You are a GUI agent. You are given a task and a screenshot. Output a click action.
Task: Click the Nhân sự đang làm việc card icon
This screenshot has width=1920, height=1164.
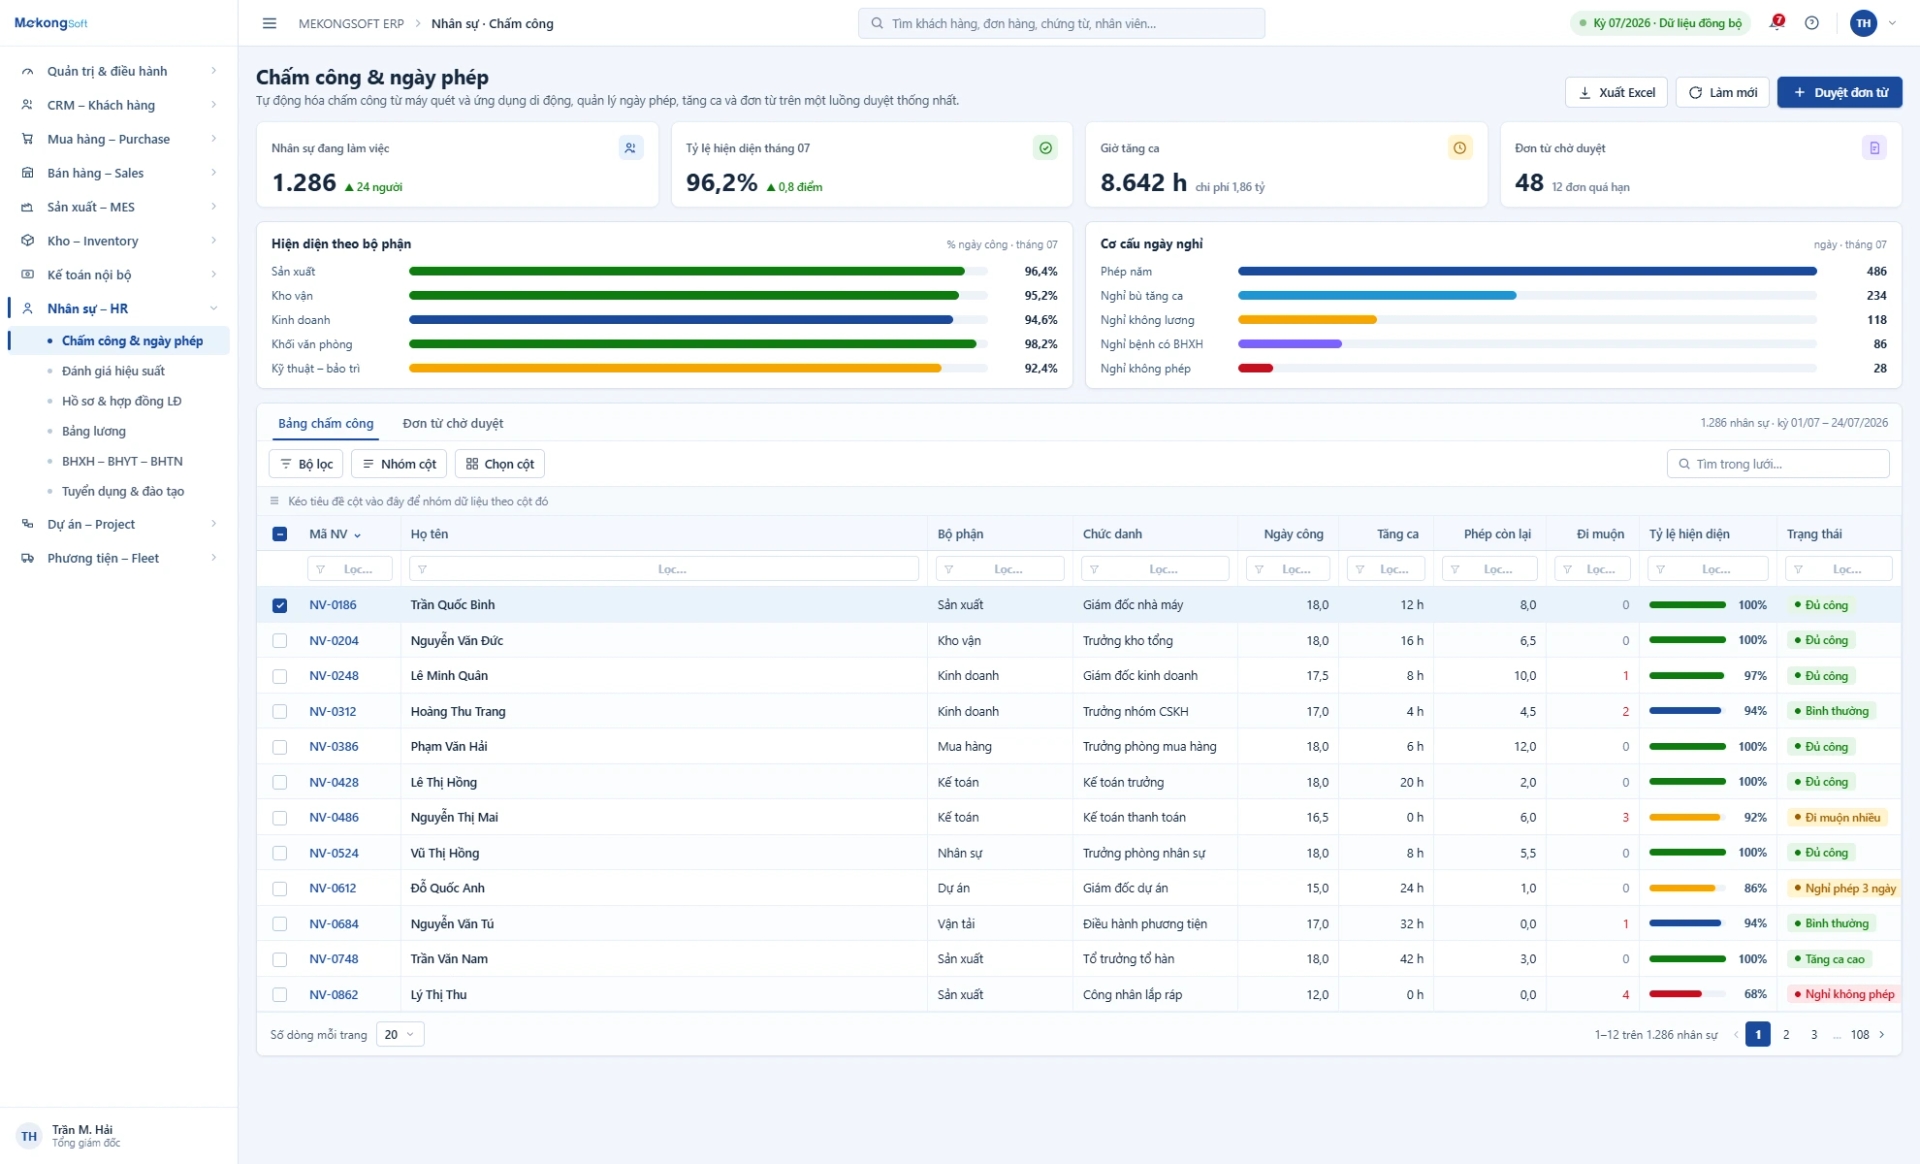(x=630, y=148)
